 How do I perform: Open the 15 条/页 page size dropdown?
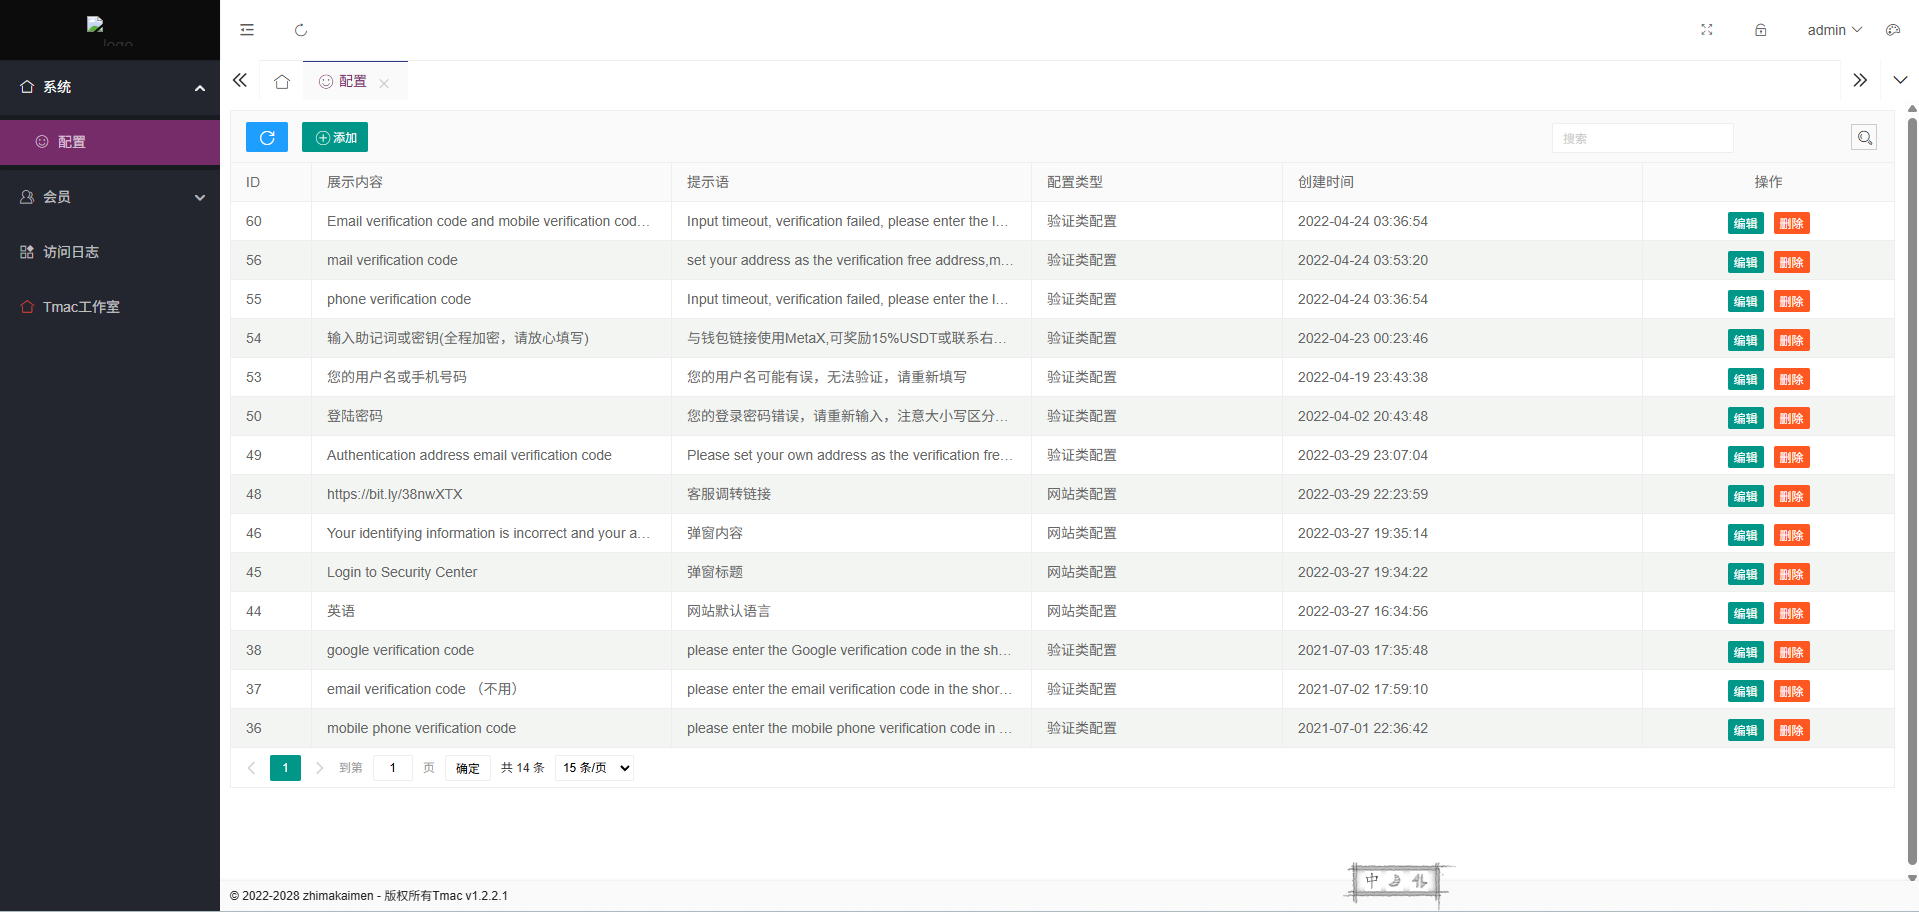click(x=596, y=768)
